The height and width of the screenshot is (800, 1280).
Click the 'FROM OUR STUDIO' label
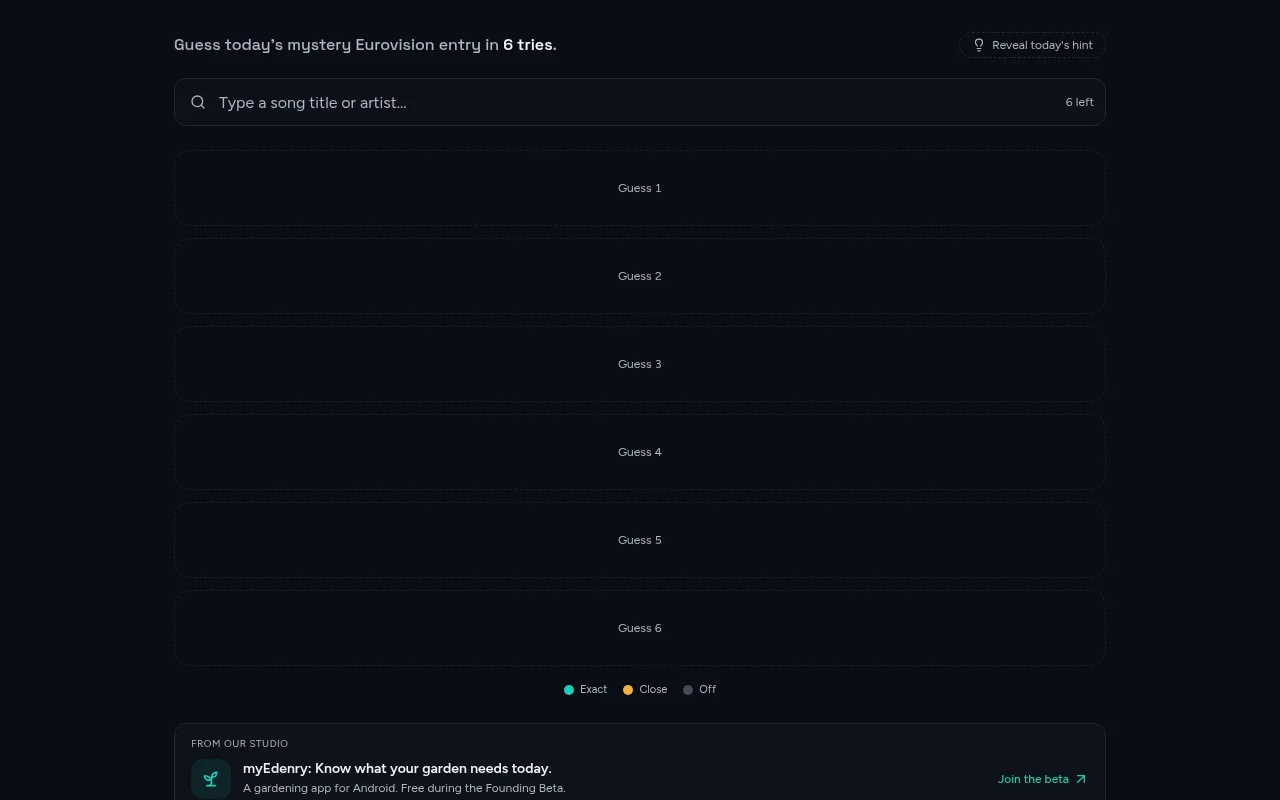(x=240, y=744)
